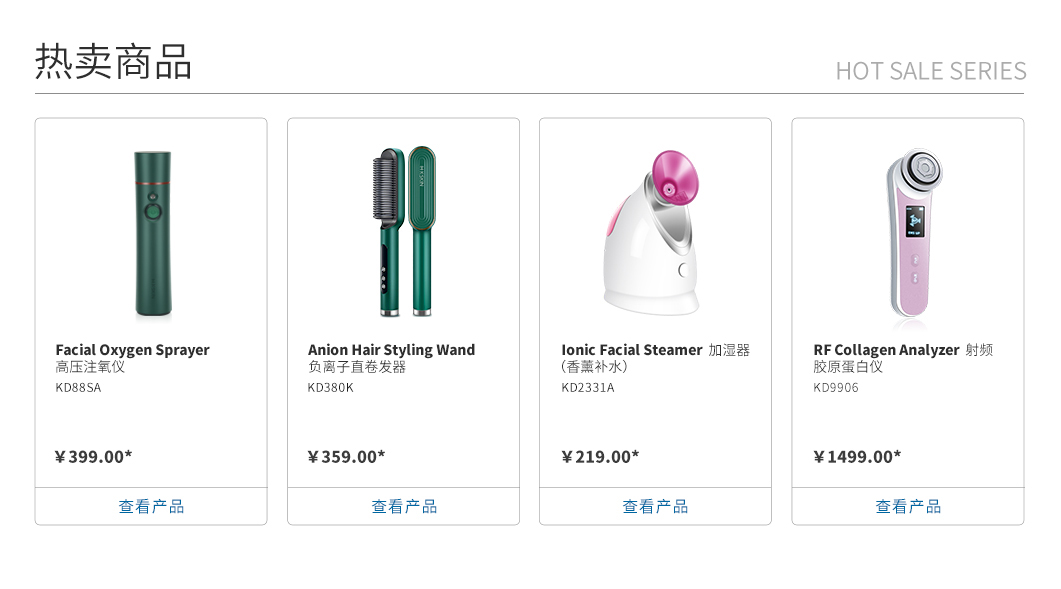Click the Anion Hair Styling Wand image

point(404,232)
